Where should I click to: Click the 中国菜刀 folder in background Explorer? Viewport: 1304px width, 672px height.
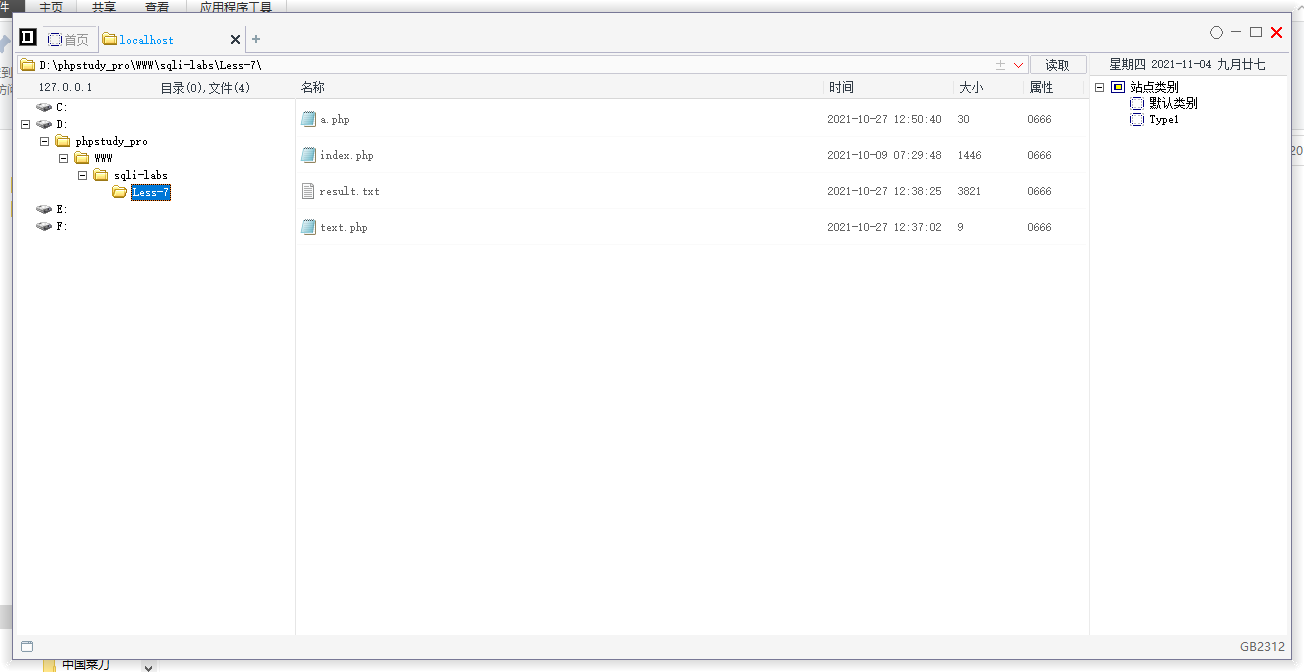85,665
